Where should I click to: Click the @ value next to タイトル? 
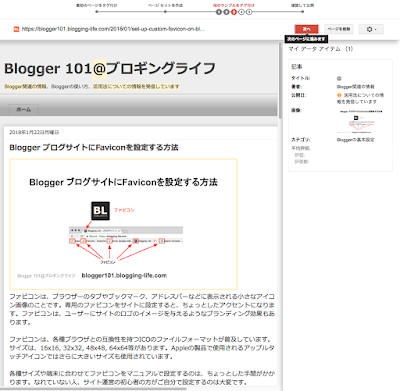coord(339,79)
